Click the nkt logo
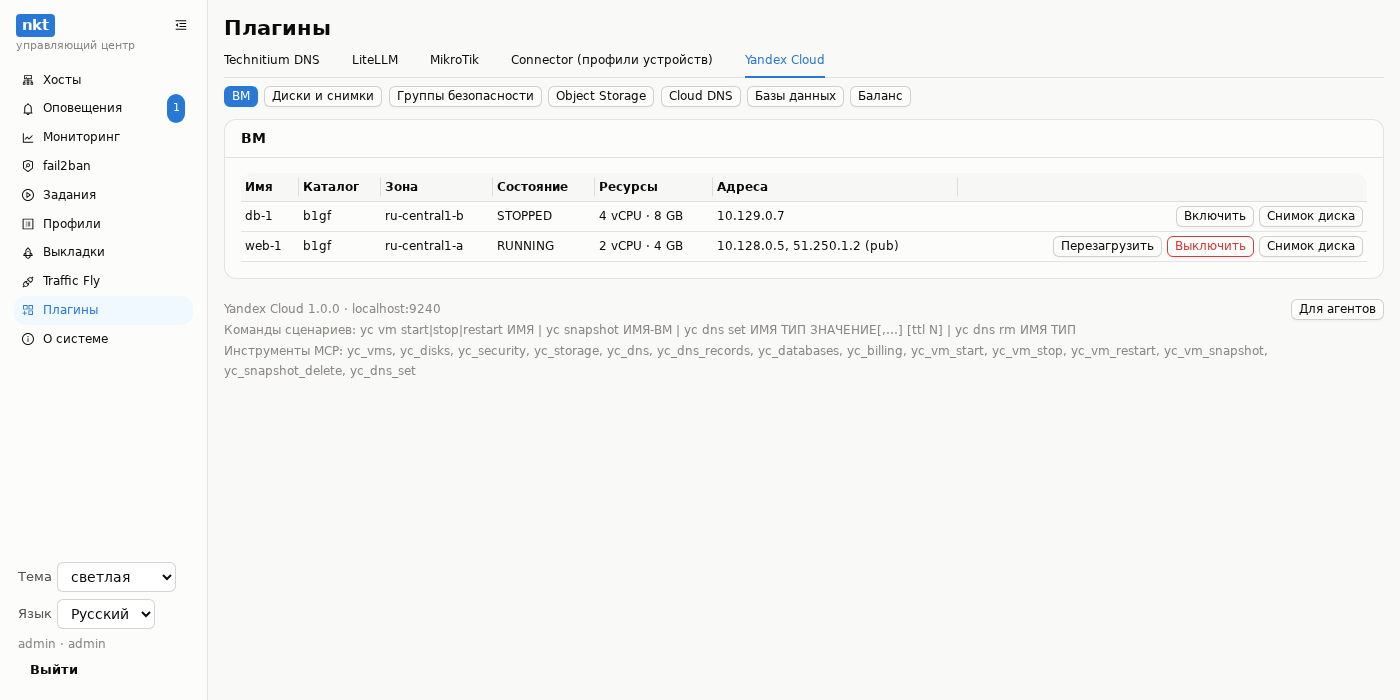 point(35,25)
